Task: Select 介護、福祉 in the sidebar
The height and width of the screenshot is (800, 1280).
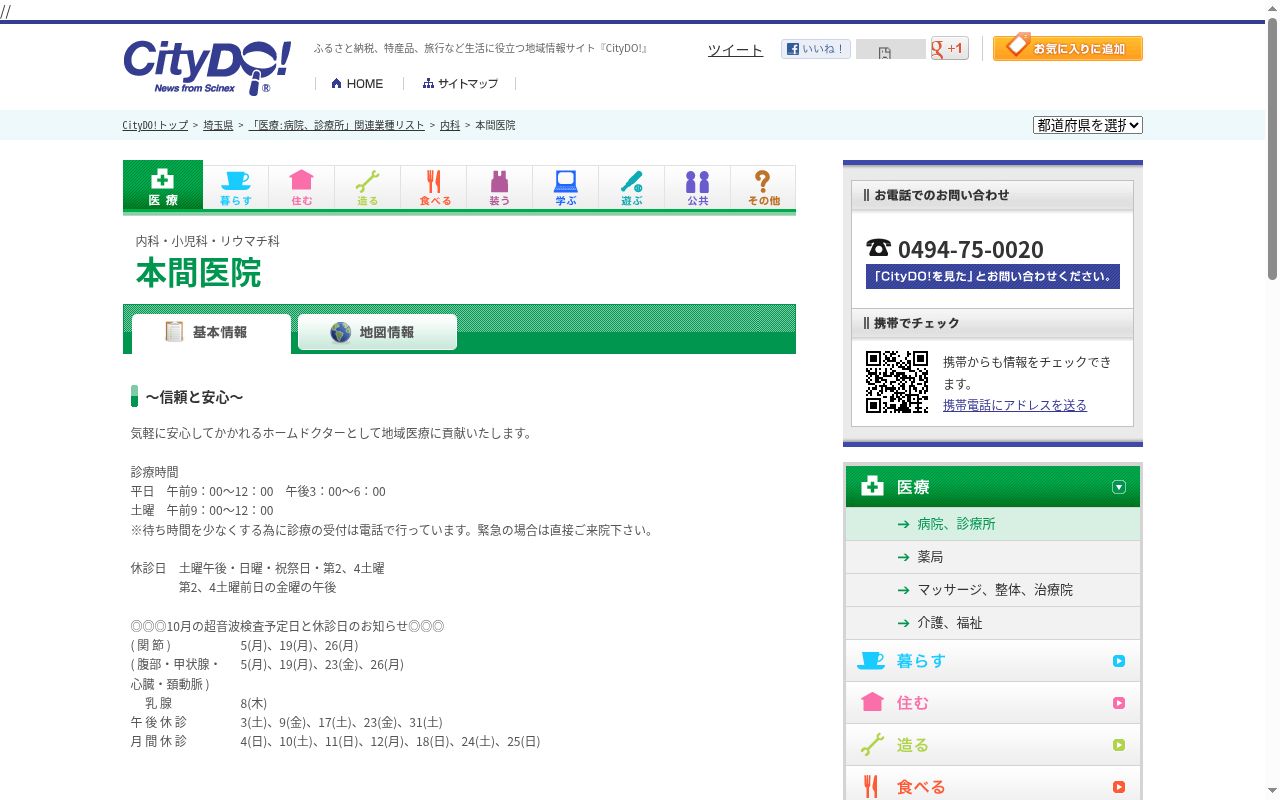Action: pos(993,623)
